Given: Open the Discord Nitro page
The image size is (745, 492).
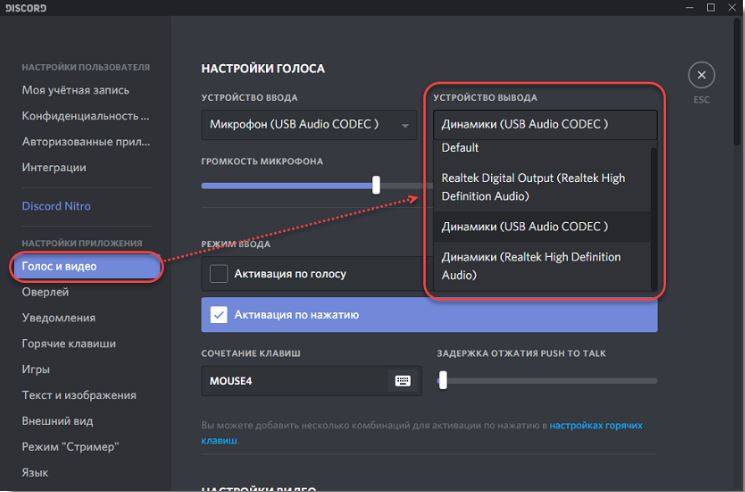Looking at the screenshot, I should (56, 206).
